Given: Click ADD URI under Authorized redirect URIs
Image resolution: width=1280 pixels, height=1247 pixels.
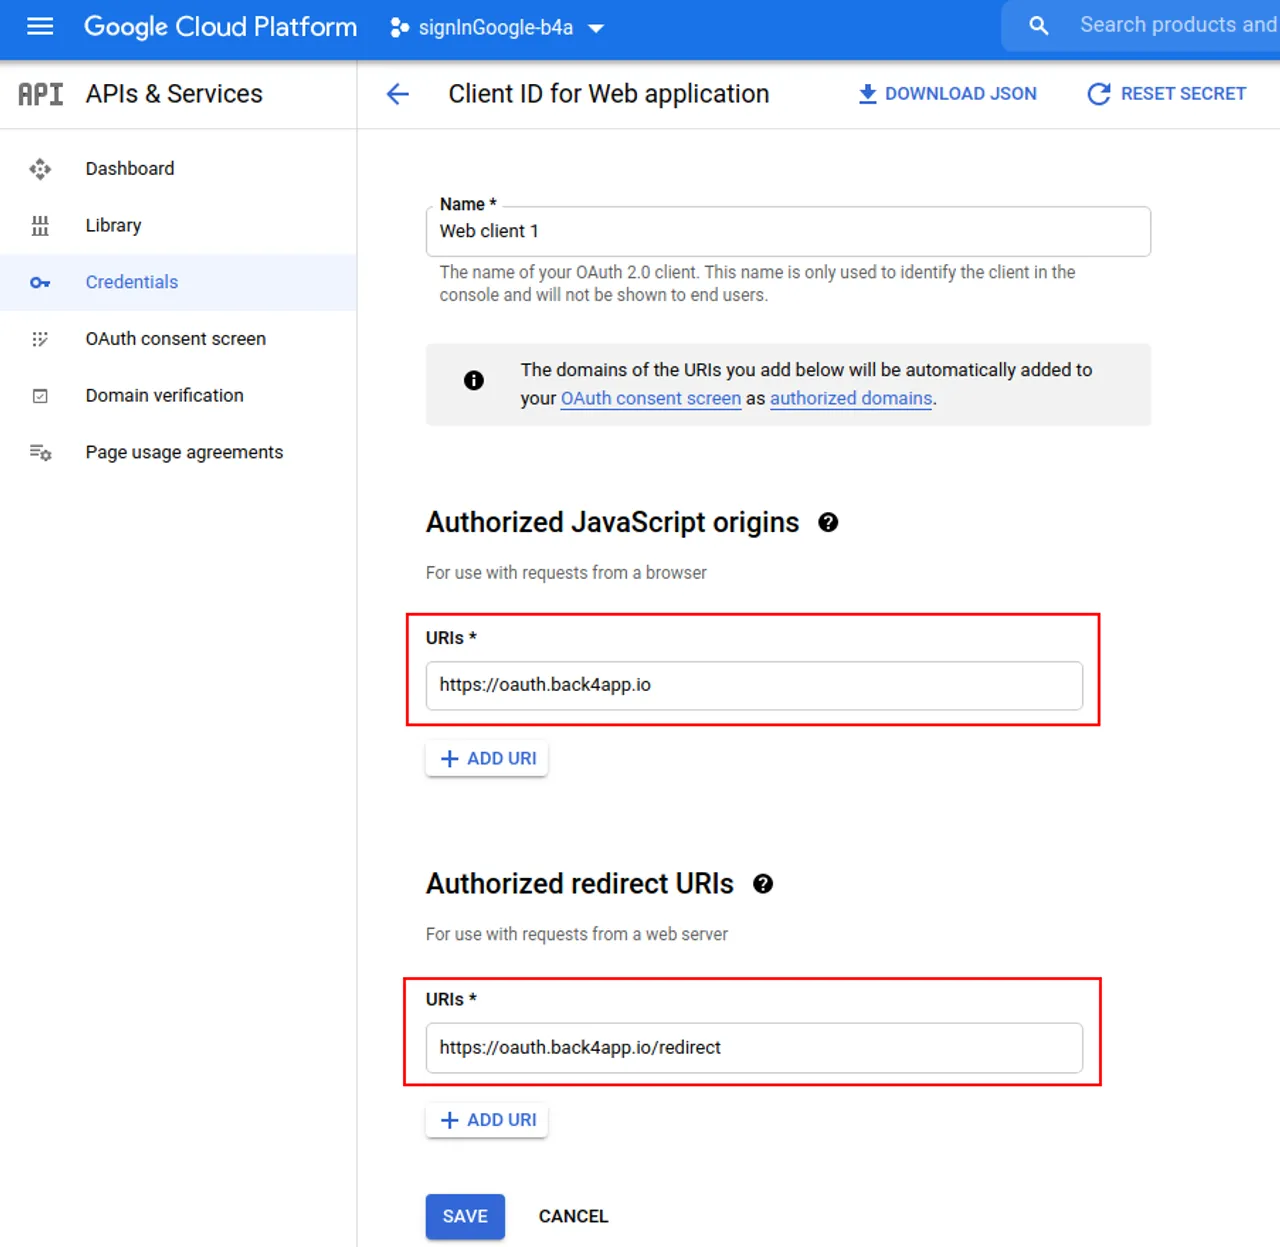Looking at the screenshot, I should (487, 1120).
